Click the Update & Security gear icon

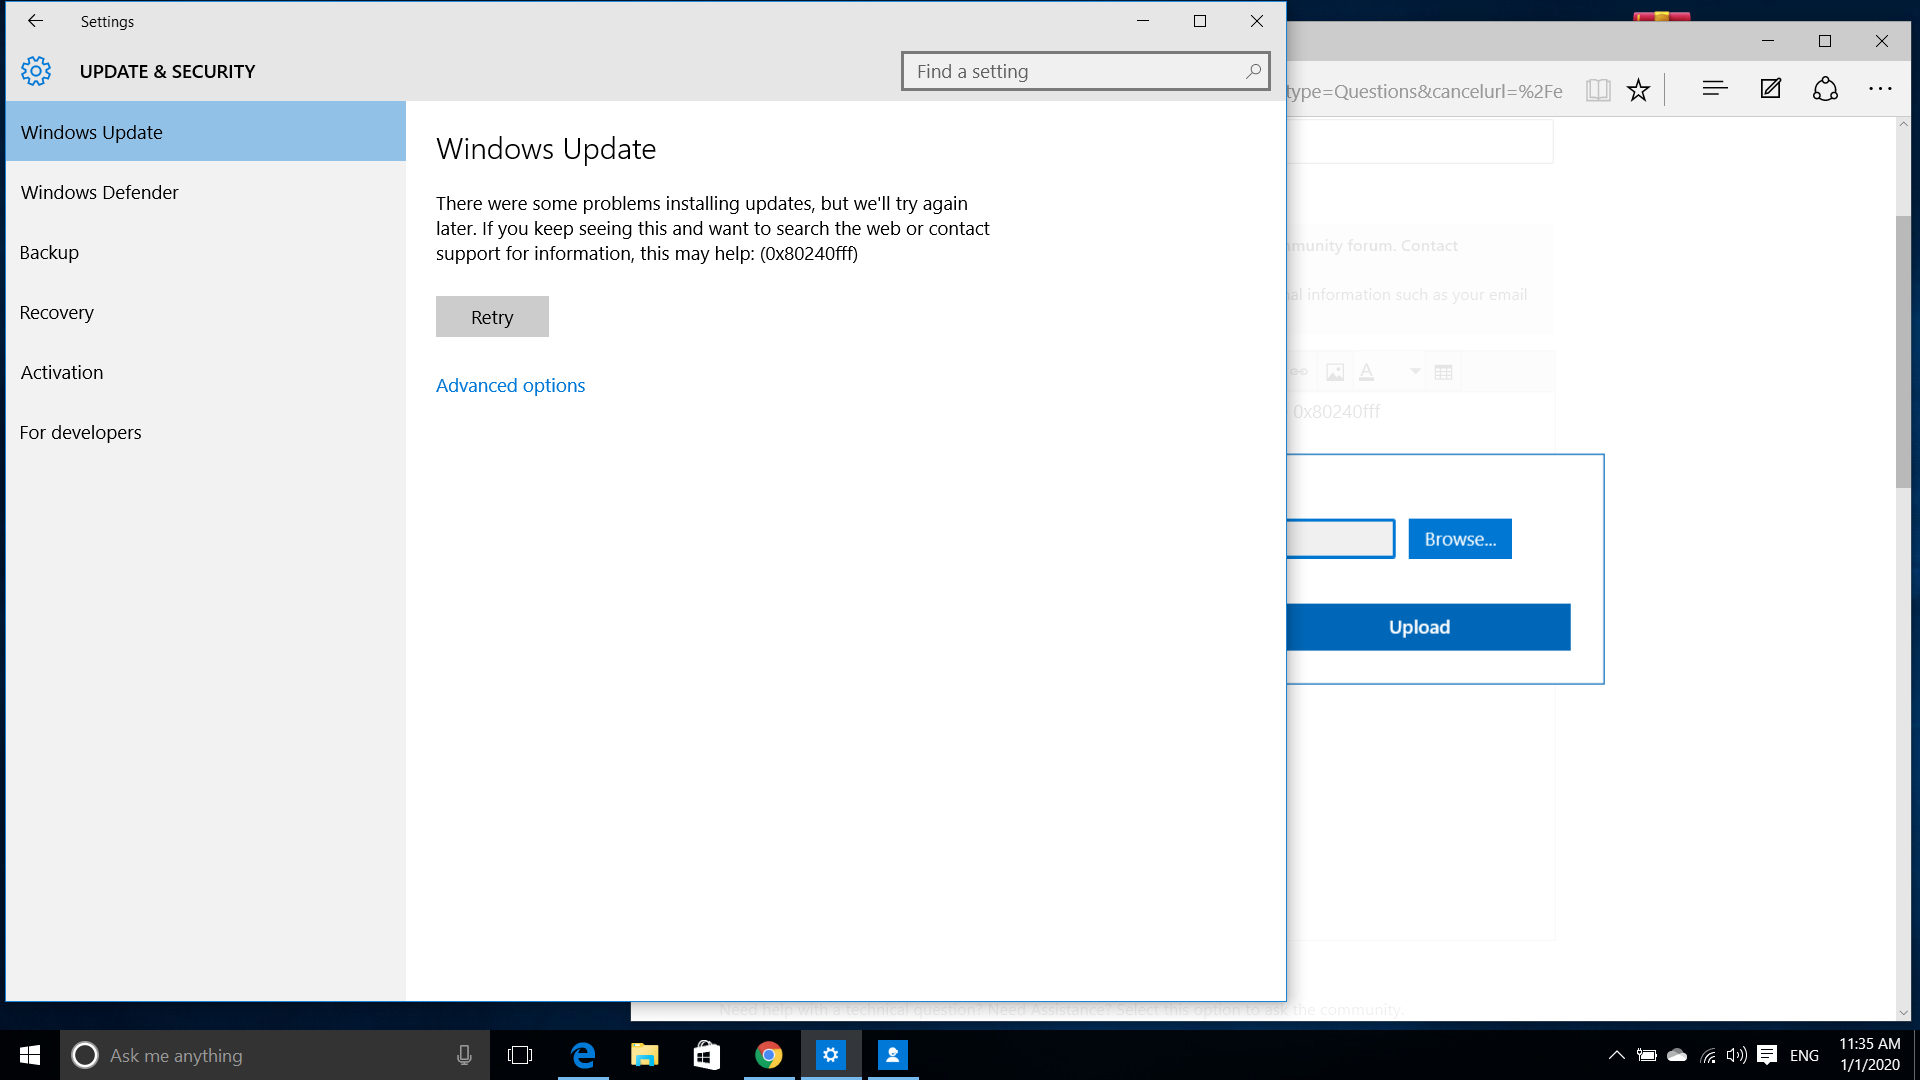coord(36,71)
